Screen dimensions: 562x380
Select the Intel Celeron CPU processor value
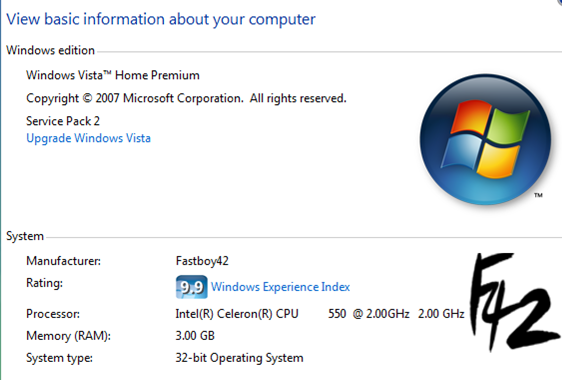pos(320,314)
